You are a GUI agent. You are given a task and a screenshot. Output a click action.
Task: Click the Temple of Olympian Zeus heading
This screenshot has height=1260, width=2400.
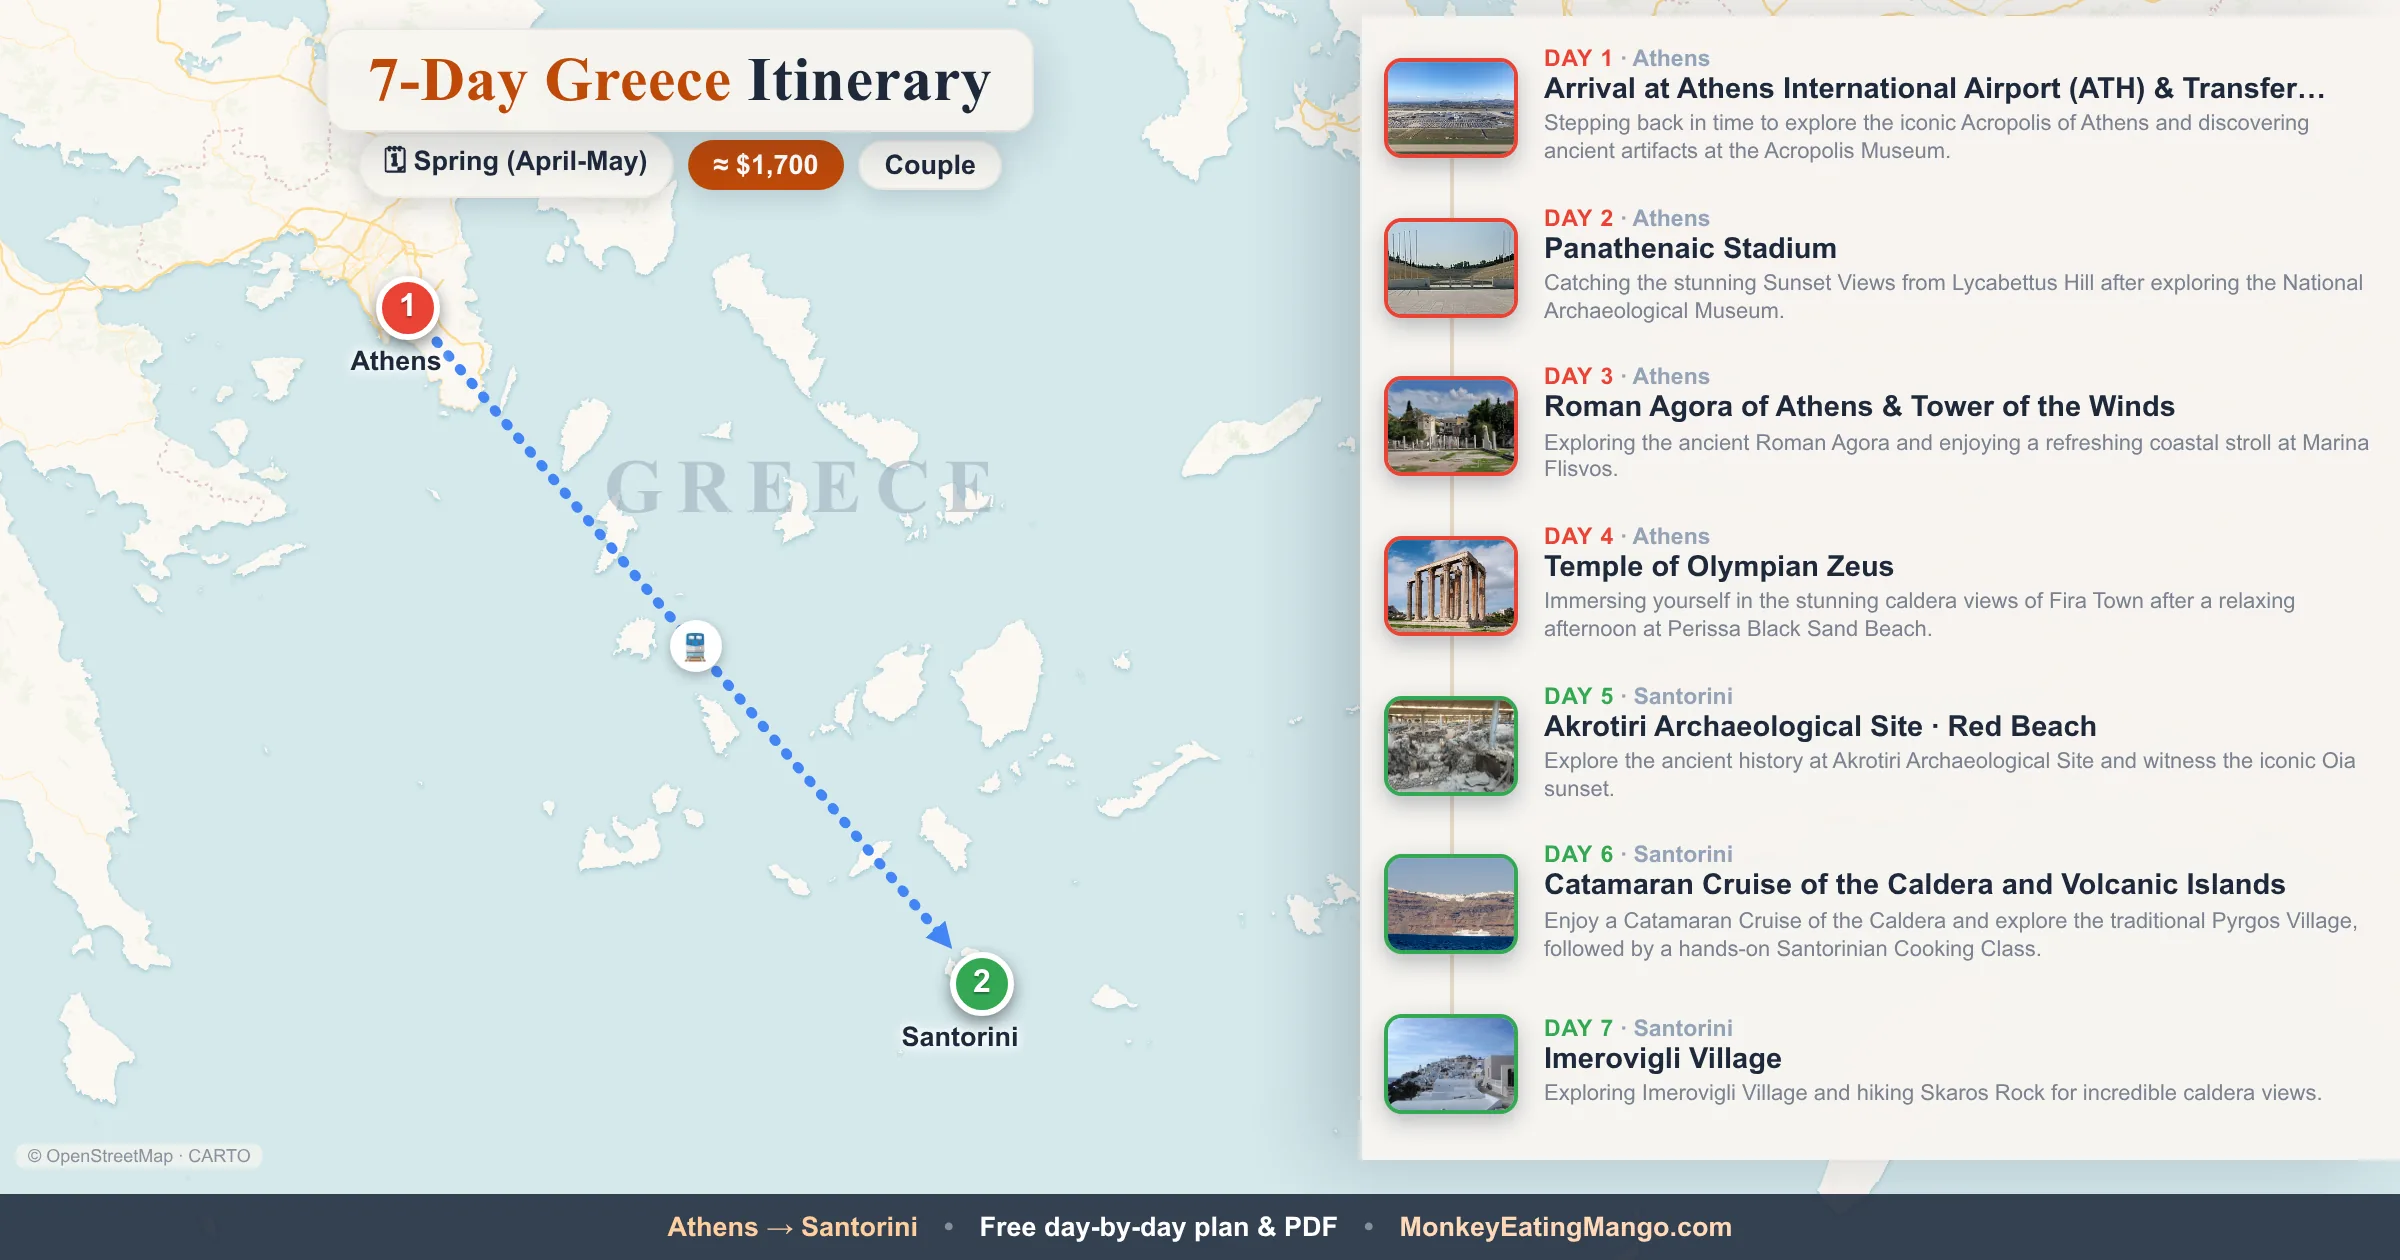(1718, 566)
